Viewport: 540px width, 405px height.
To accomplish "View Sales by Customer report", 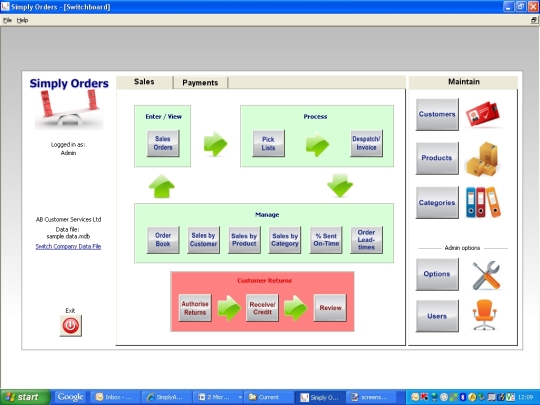I will [204, 240].
